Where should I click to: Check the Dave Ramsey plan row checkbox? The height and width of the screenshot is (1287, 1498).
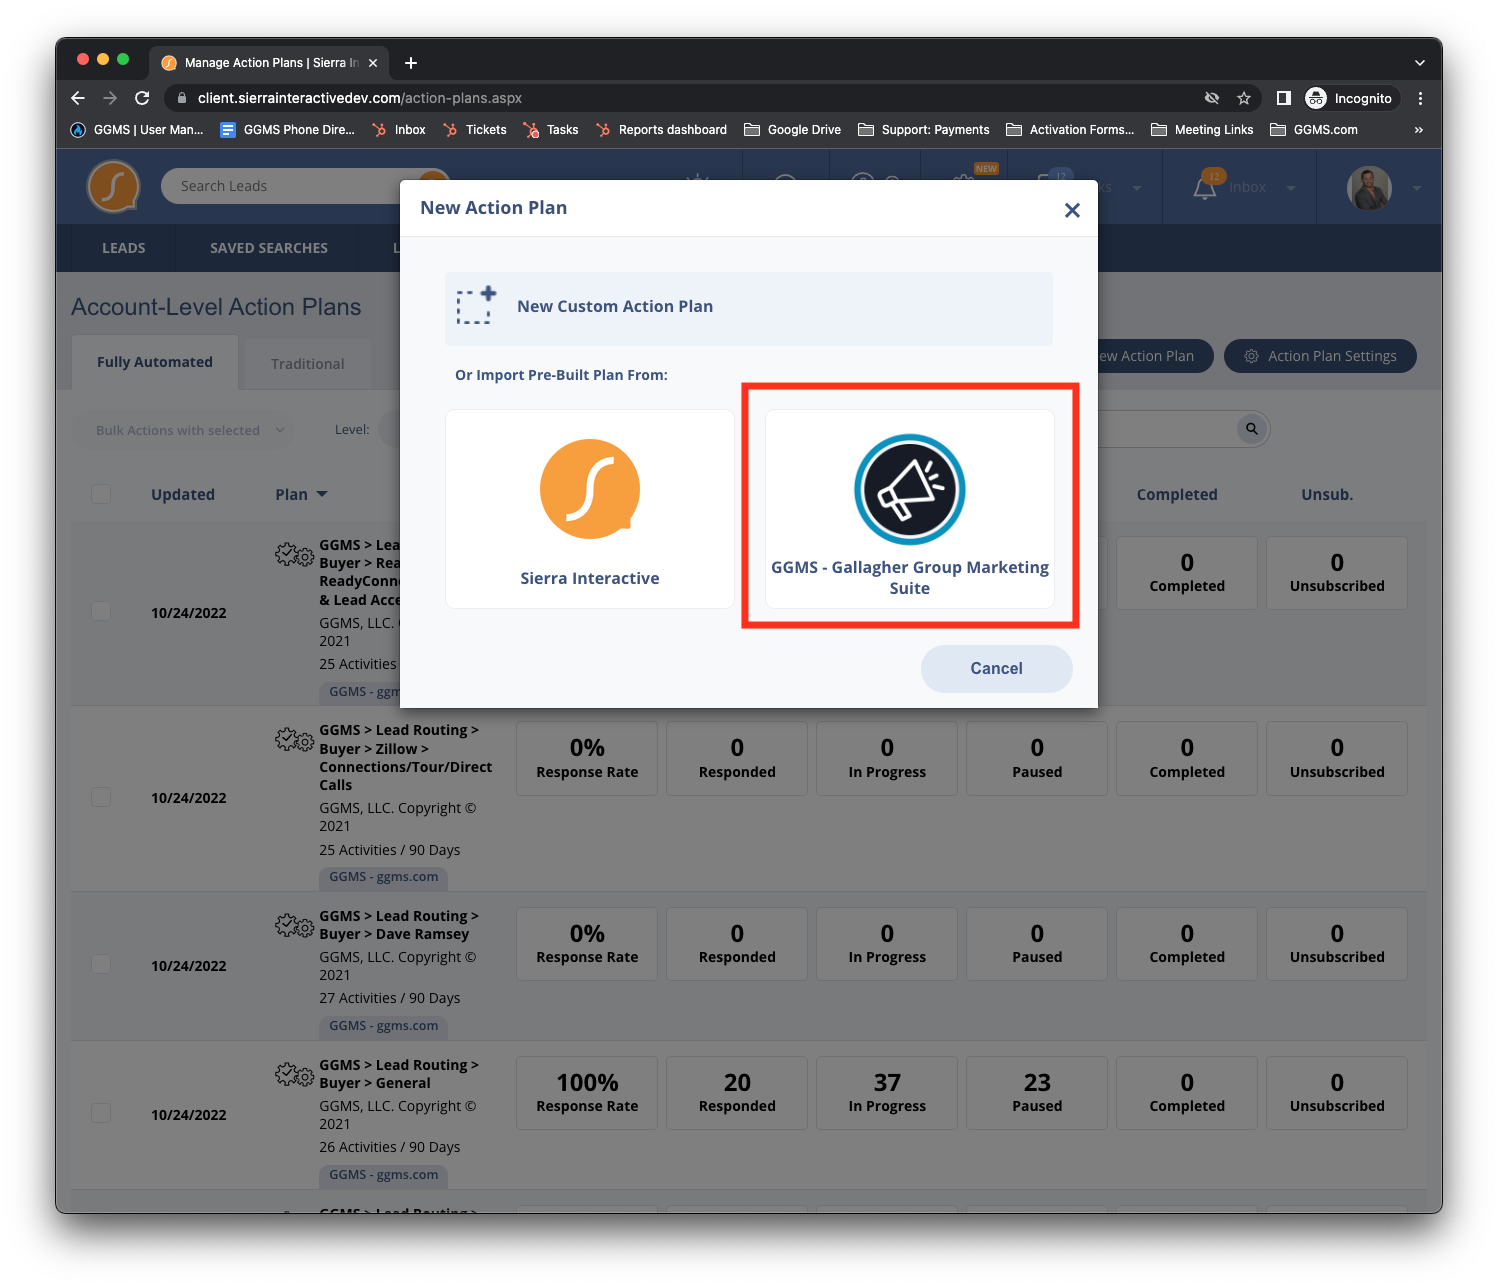(x=101, y=964)
